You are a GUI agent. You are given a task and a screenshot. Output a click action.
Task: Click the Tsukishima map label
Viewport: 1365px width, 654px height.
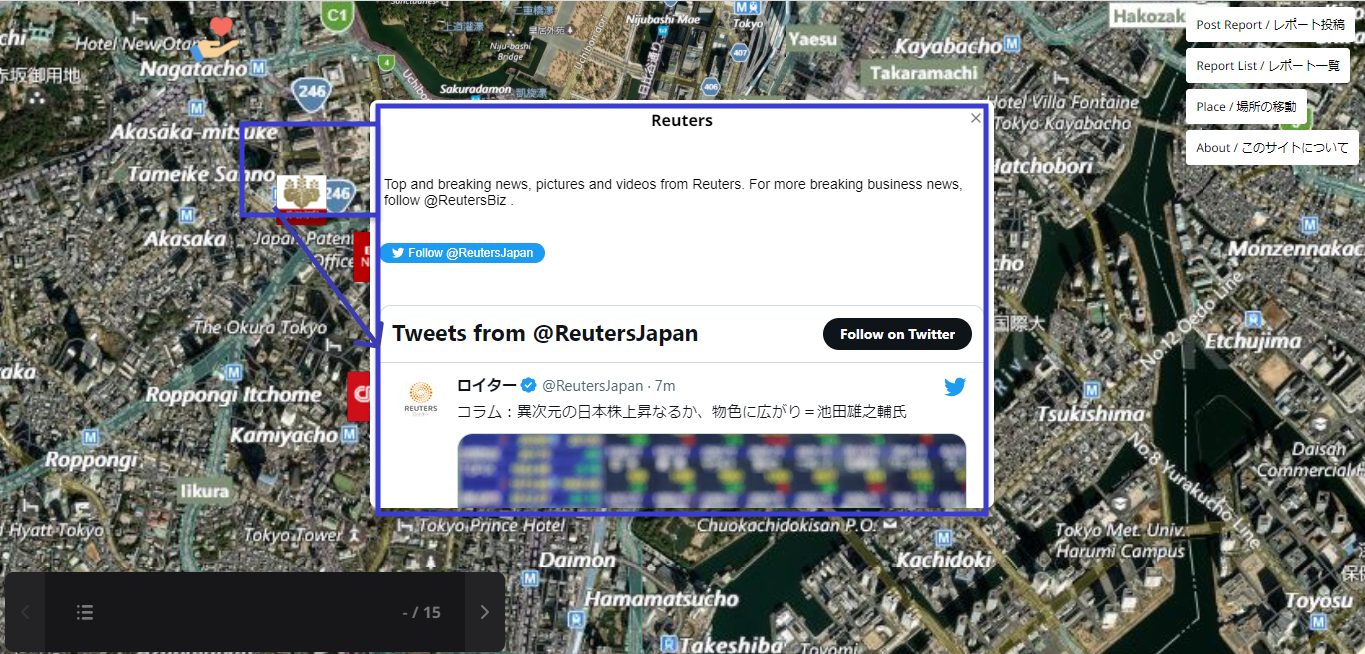tap(1090, 414)
